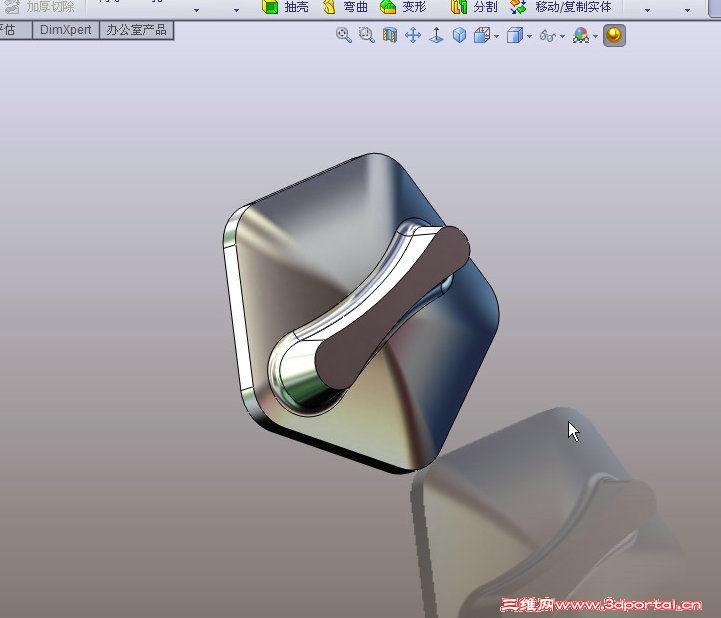
Task: Click the blue 3D cube view icon
Action: click(x=459, y=35)
